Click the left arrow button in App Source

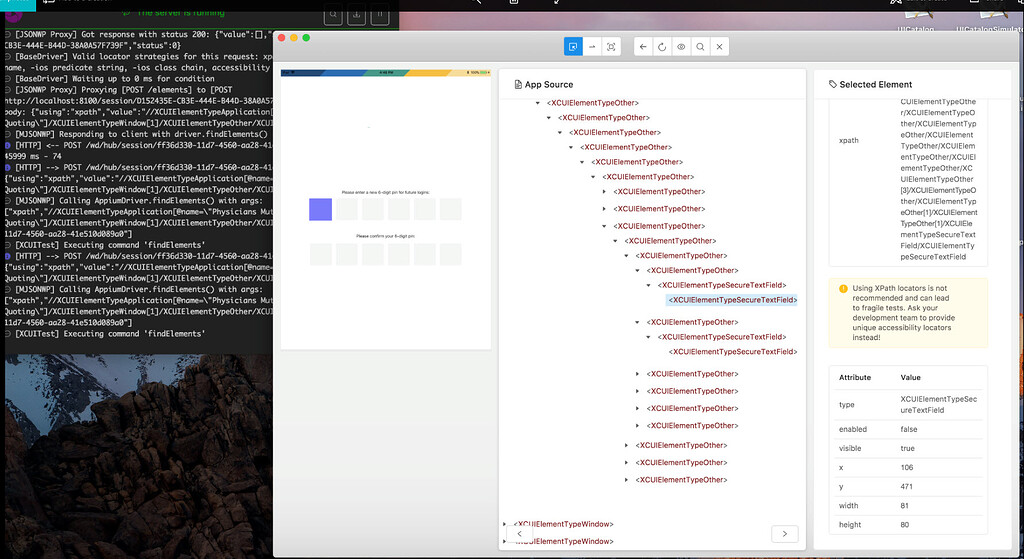(x=519, y=534)
